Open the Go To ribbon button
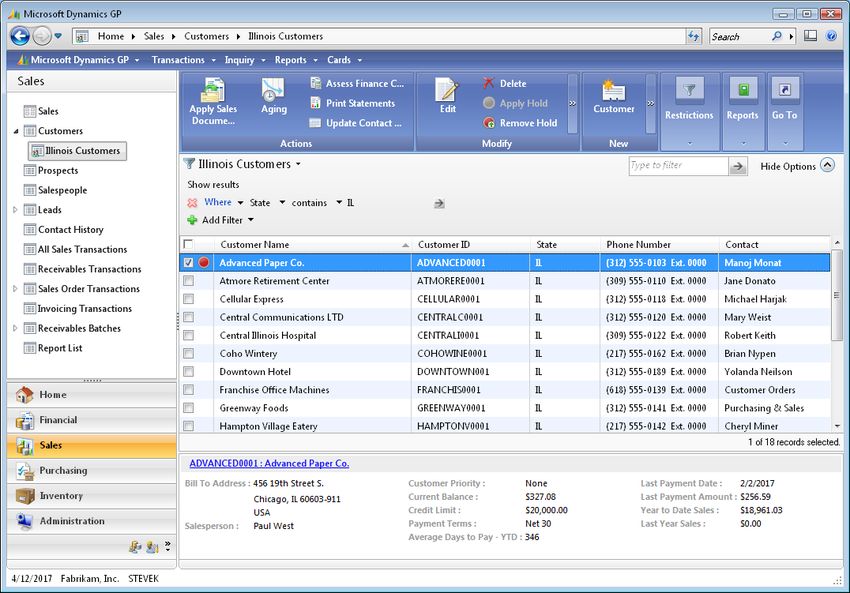The width and height of the screenshot is (850, 593). [x=784, y=112]
